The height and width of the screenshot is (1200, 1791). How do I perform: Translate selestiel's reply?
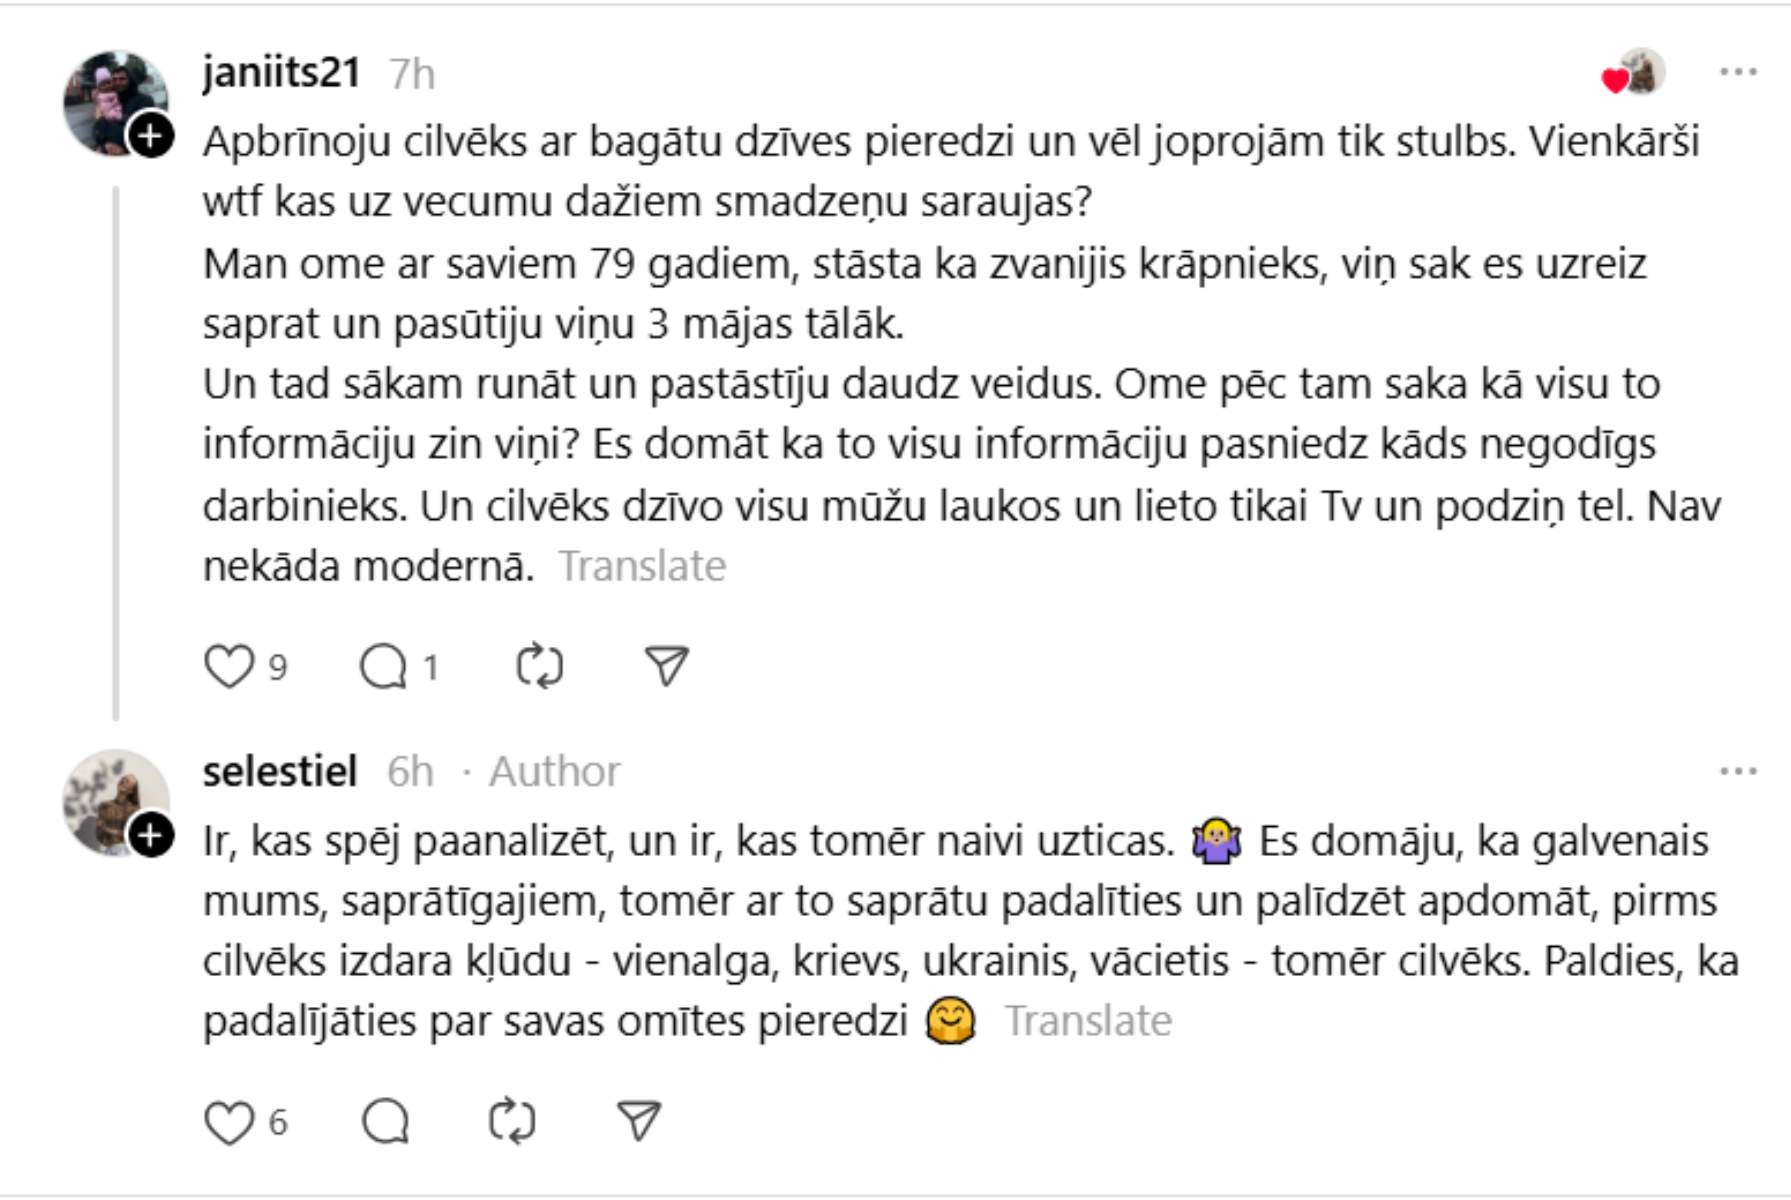point(1088,1021)
